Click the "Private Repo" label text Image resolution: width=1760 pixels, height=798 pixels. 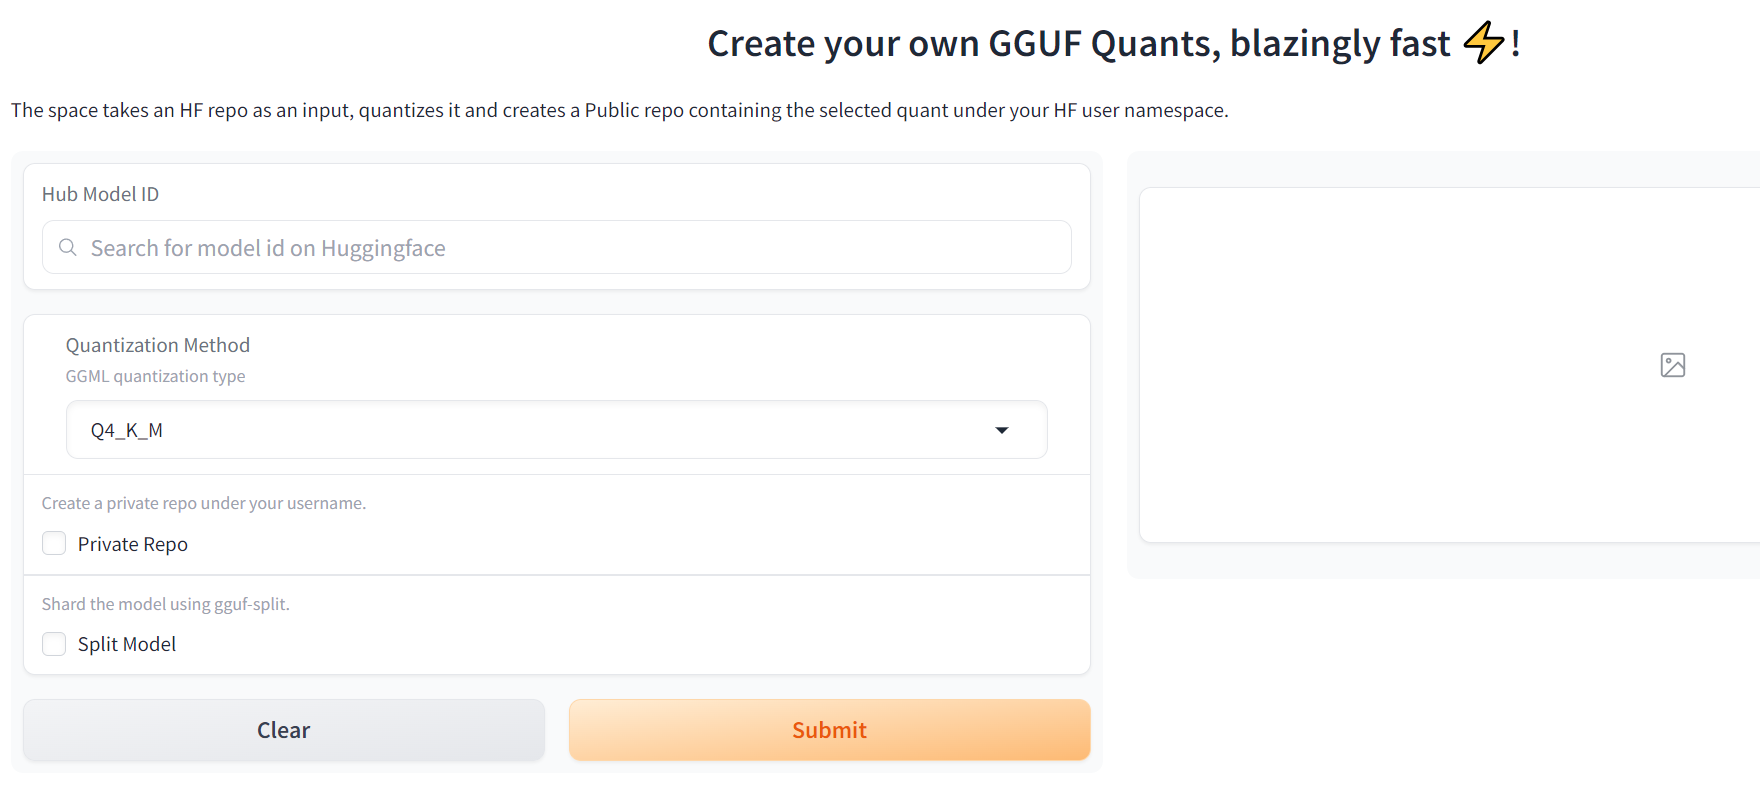point(133,544)
